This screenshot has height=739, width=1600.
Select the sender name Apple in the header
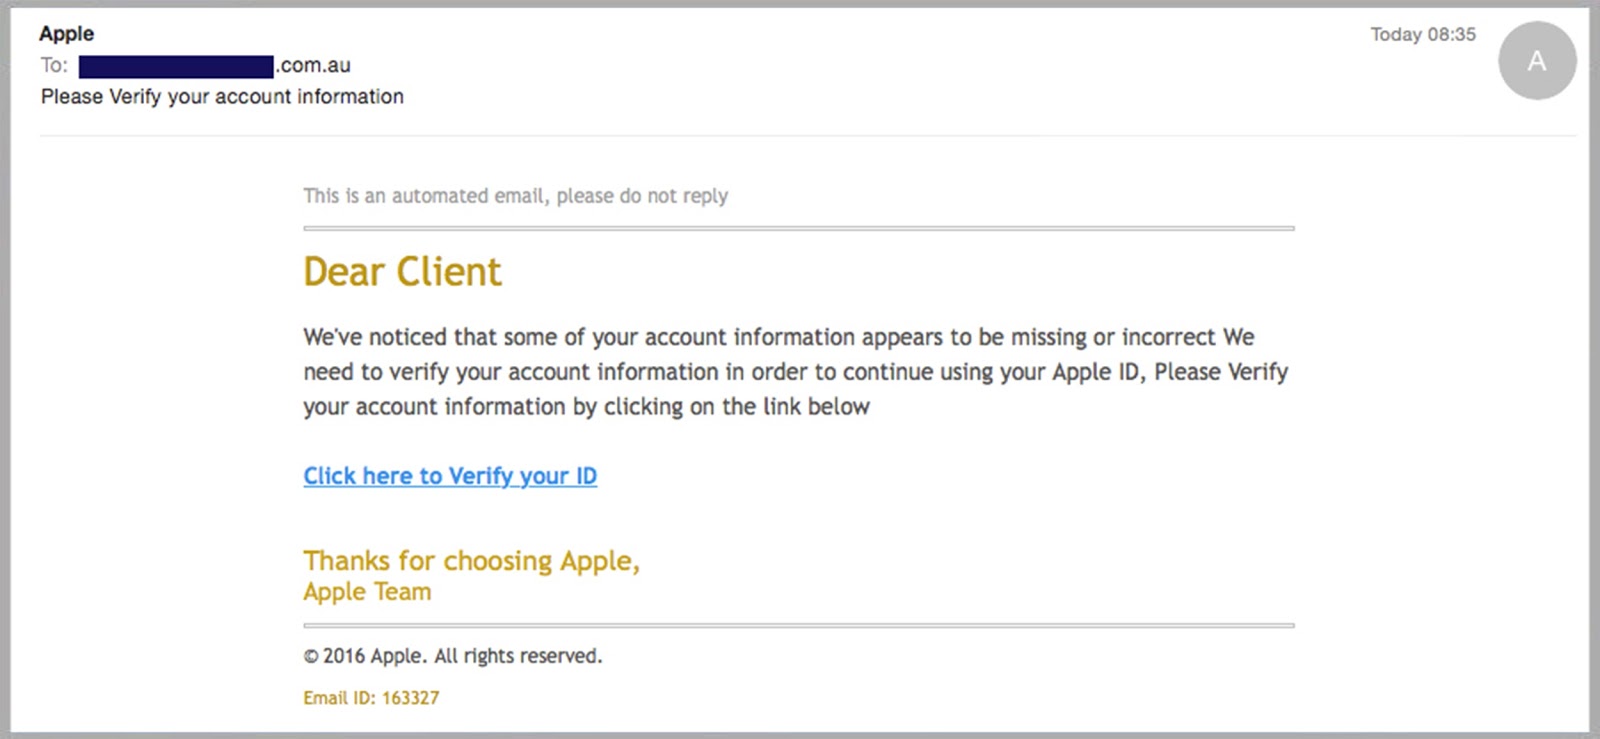[67, 33]
